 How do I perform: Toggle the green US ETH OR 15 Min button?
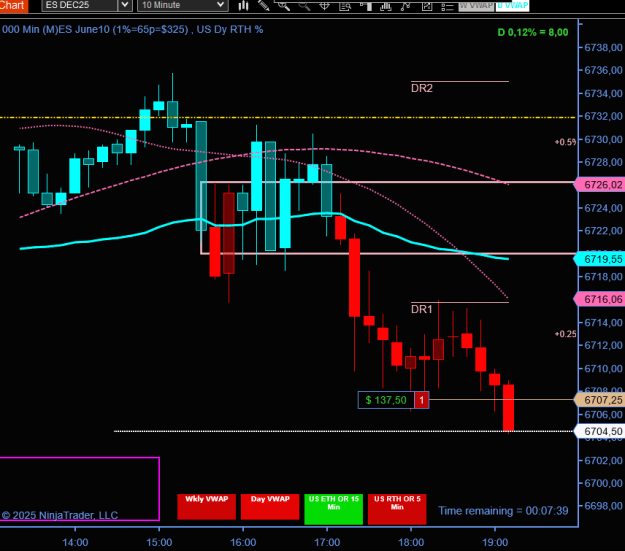pyautogui.click(x=334, y=509)
